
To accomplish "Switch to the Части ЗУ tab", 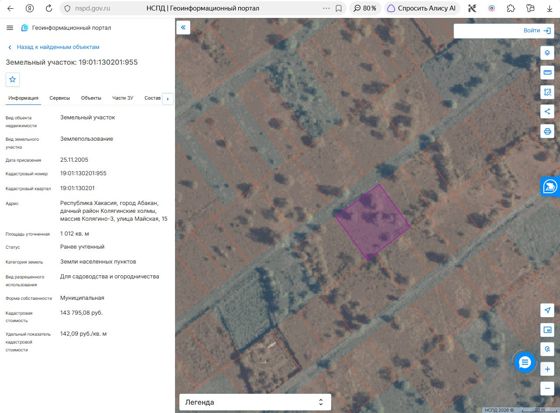I will (x=122, y=98).
